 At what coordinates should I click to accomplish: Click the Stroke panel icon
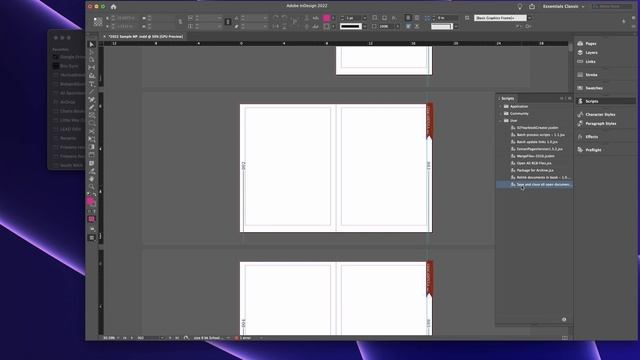point(580,75)
